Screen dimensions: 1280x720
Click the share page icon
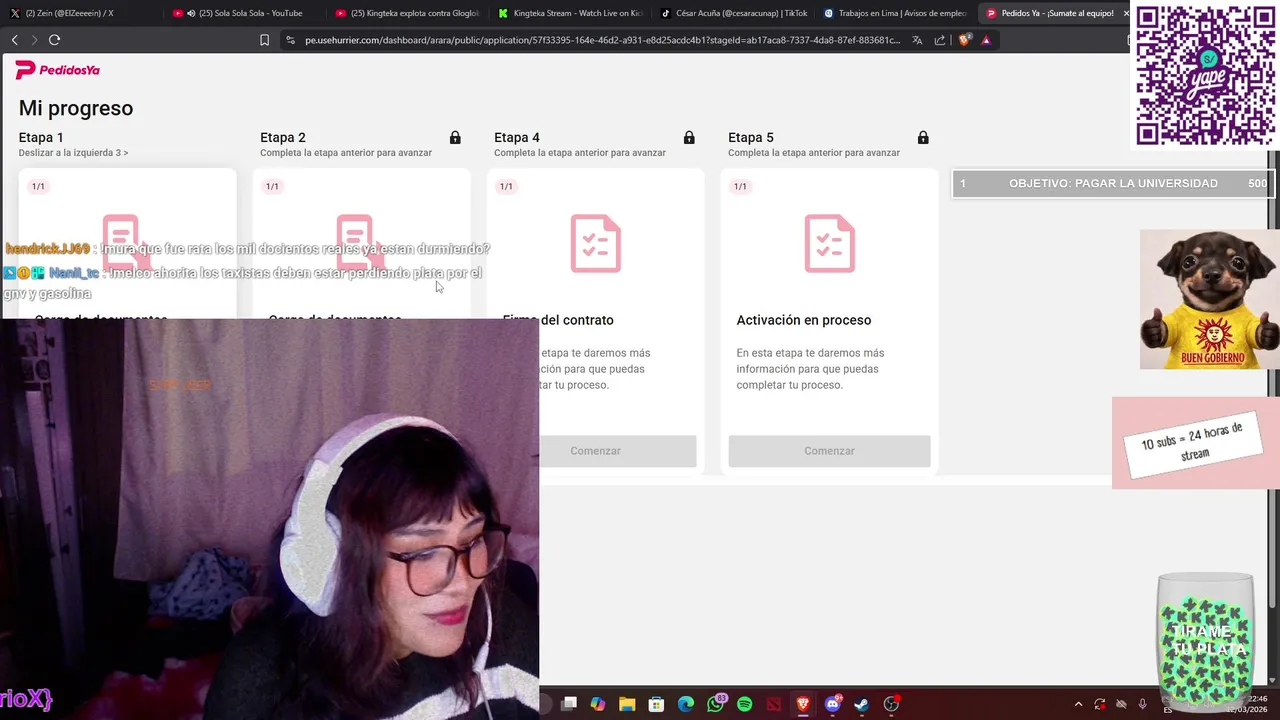point(940,40)
